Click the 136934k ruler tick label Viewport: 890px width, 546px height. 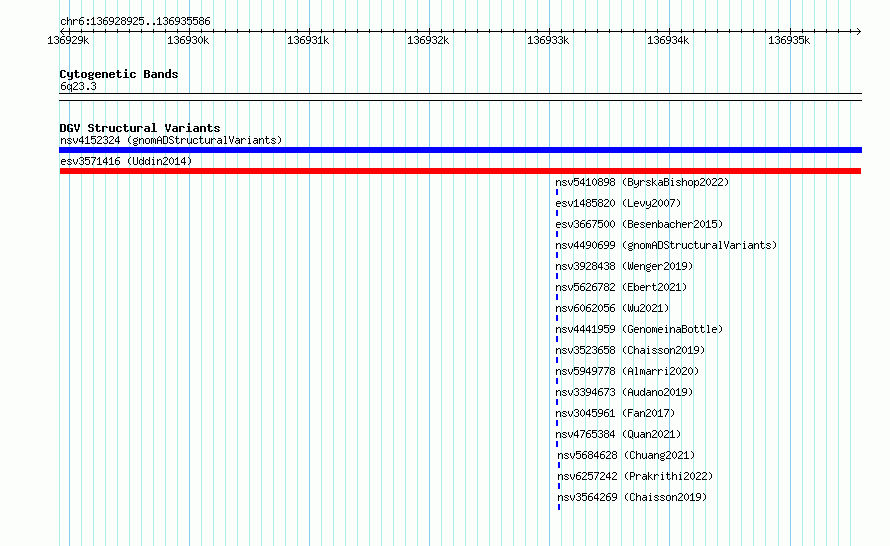click(668, 40)
